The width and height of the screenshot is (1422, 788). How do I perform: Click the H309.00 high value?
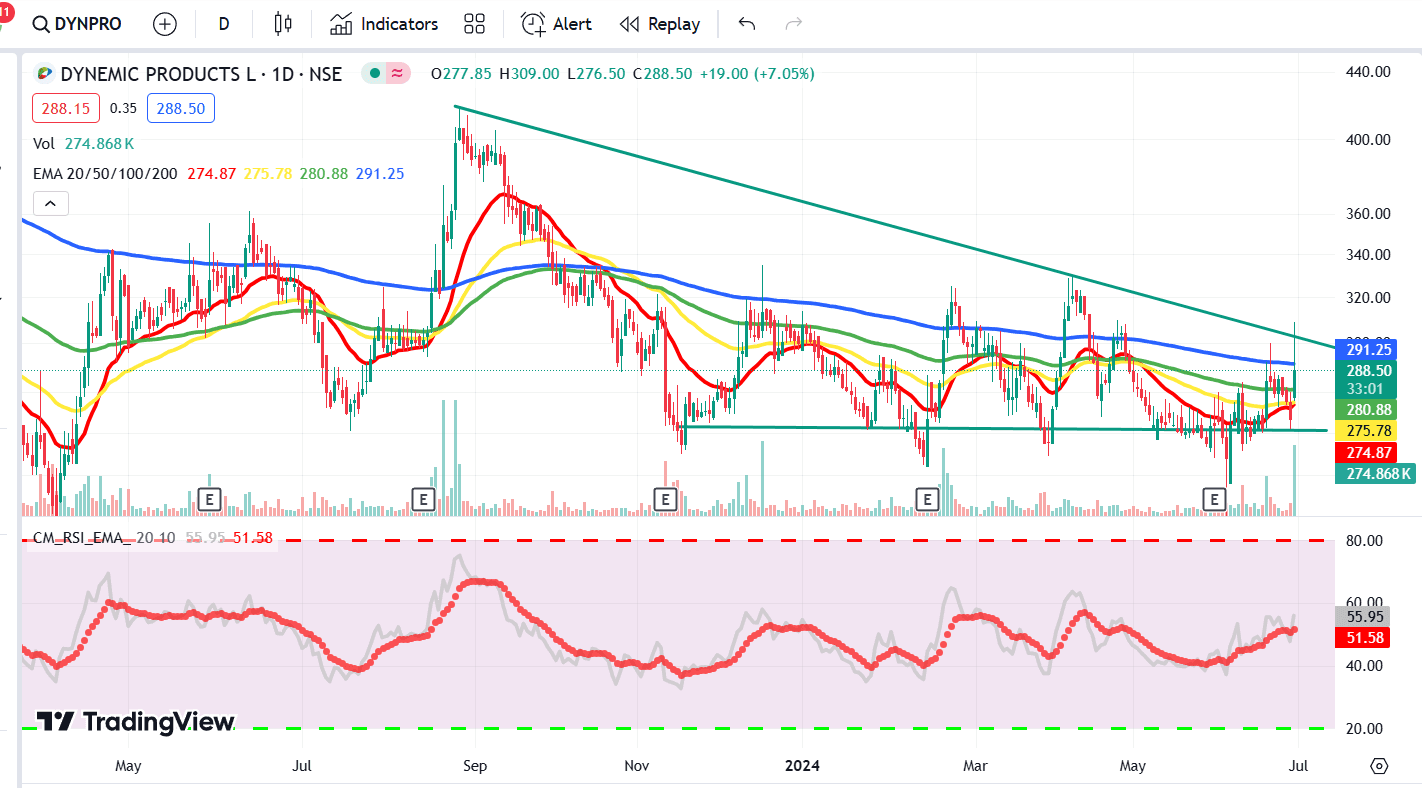click(x=530, y=74)
